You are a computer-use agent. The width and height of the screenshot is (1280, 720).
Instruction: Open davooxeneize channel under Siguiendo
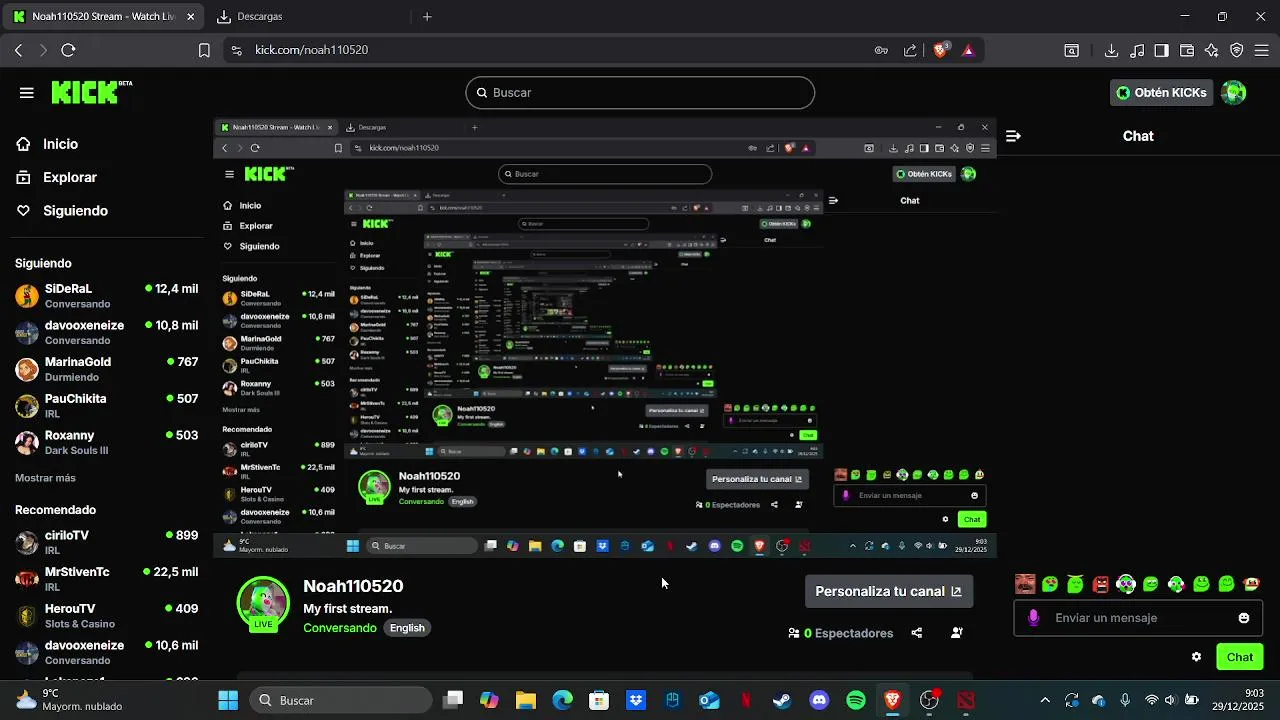pos(105,332)
